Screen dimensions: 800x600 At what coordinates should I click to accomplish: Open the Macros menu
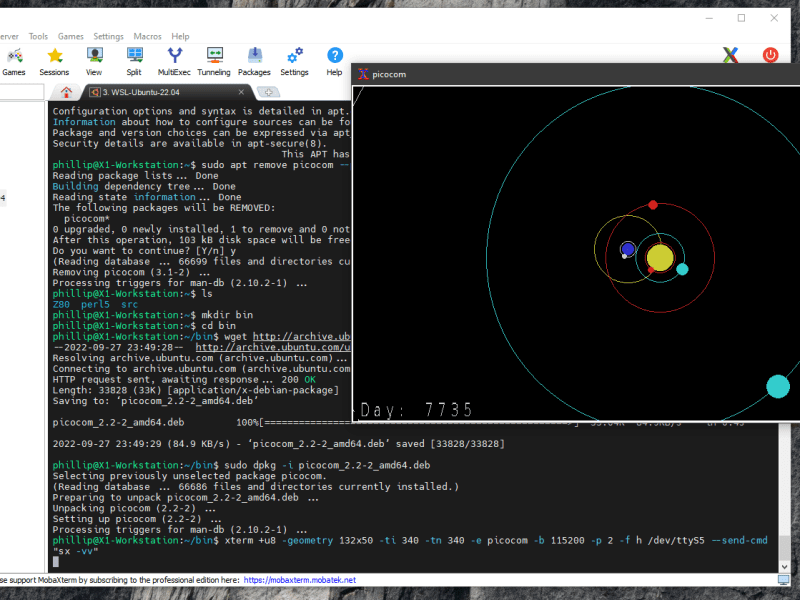pos(147,36)
